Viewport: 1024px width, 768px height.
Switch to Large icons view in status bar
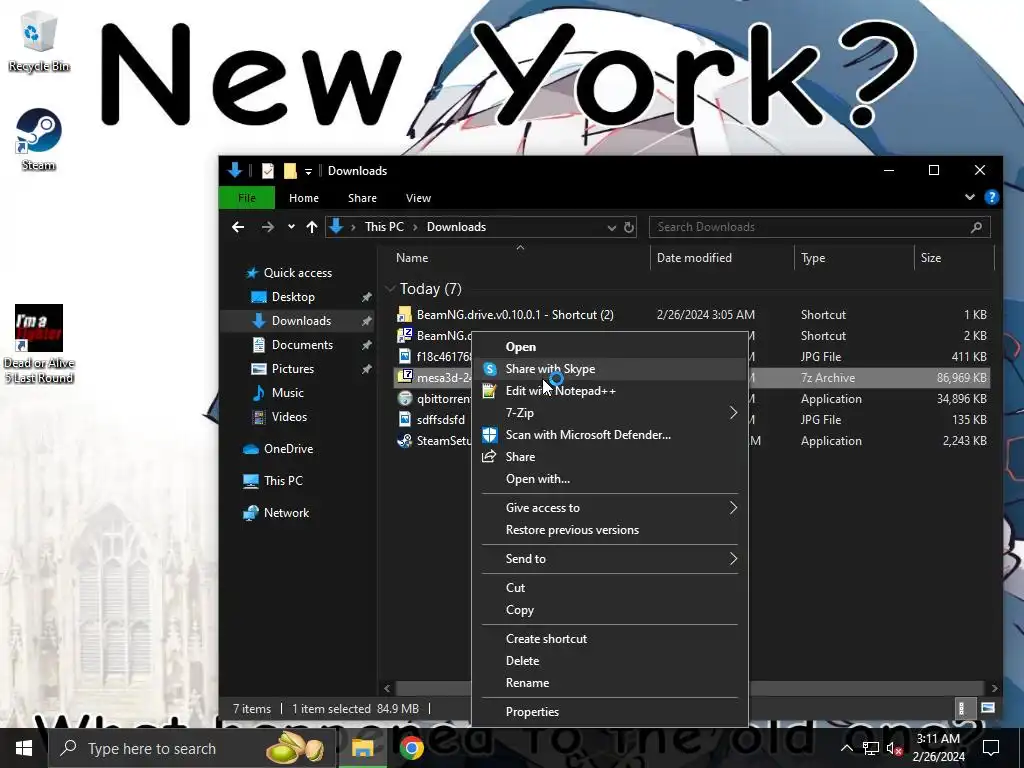987,709
